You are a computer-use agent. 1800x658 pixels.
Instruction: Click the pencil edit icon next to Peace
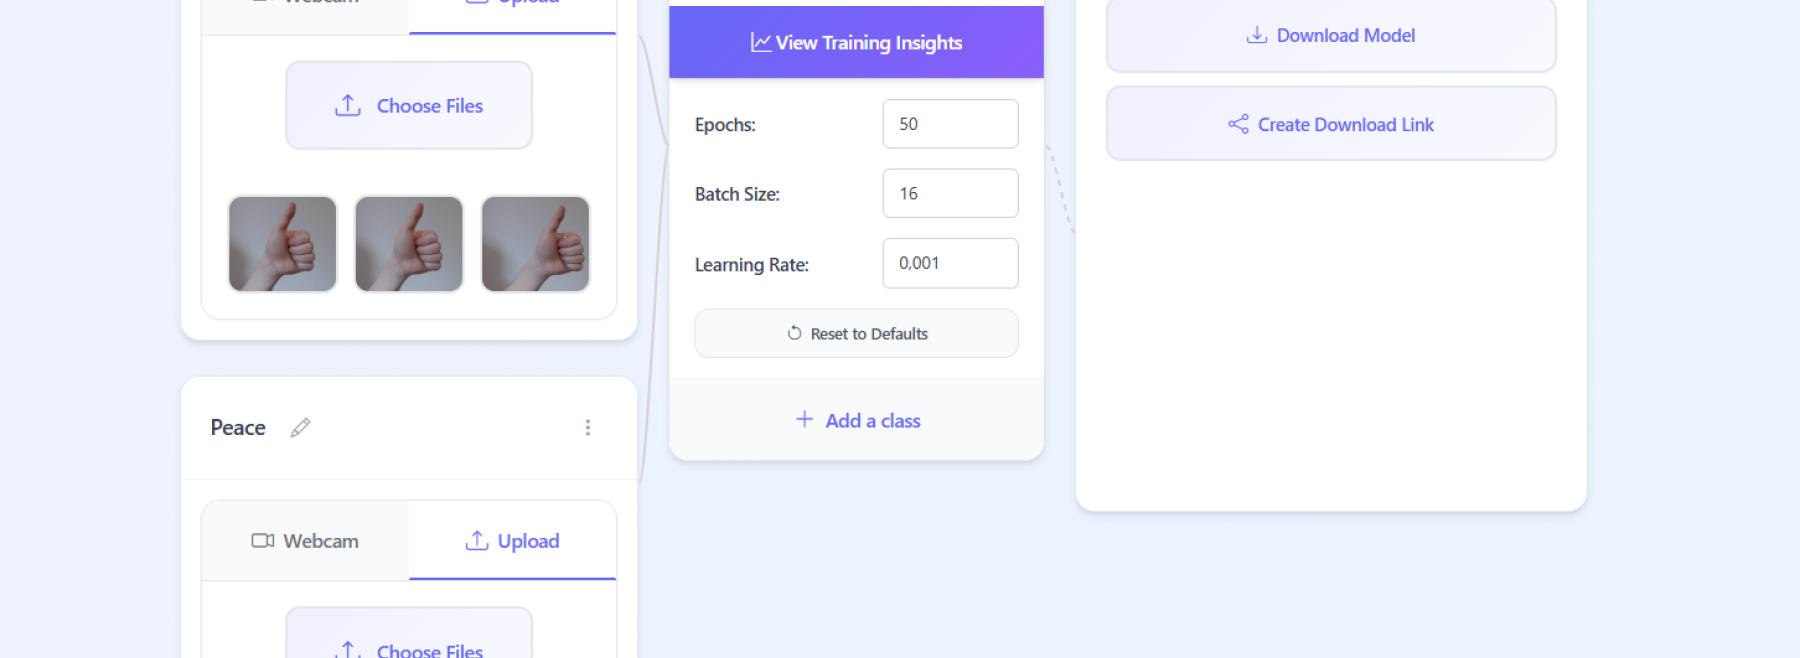pyautogui.click(x=300, y=428)
